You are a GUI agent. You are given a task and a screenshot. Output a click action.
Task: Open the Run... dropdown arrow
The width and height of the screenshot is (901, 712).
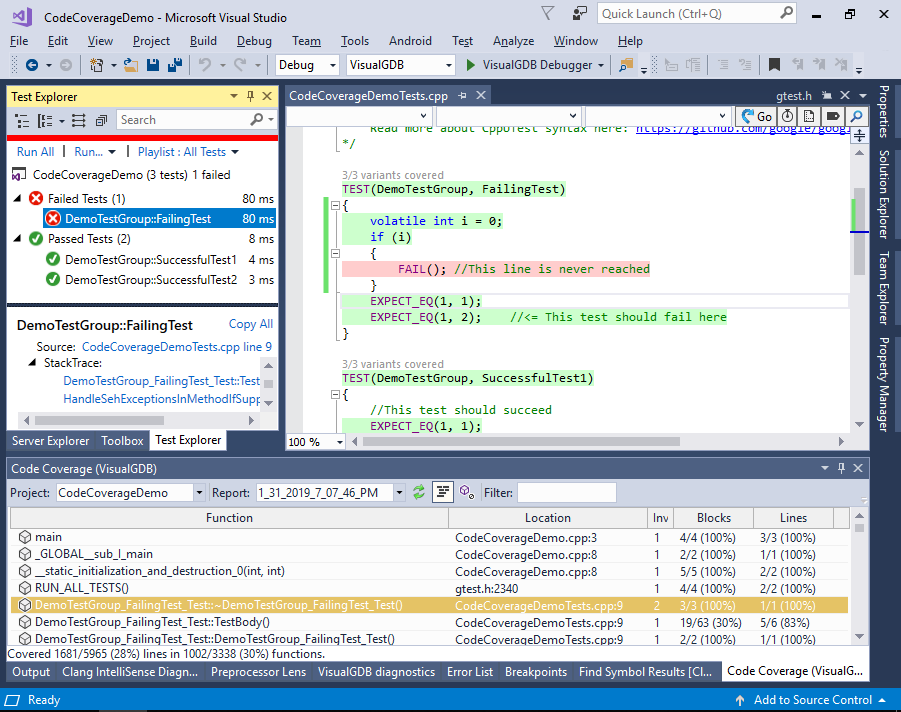click(x=112, y=152)
